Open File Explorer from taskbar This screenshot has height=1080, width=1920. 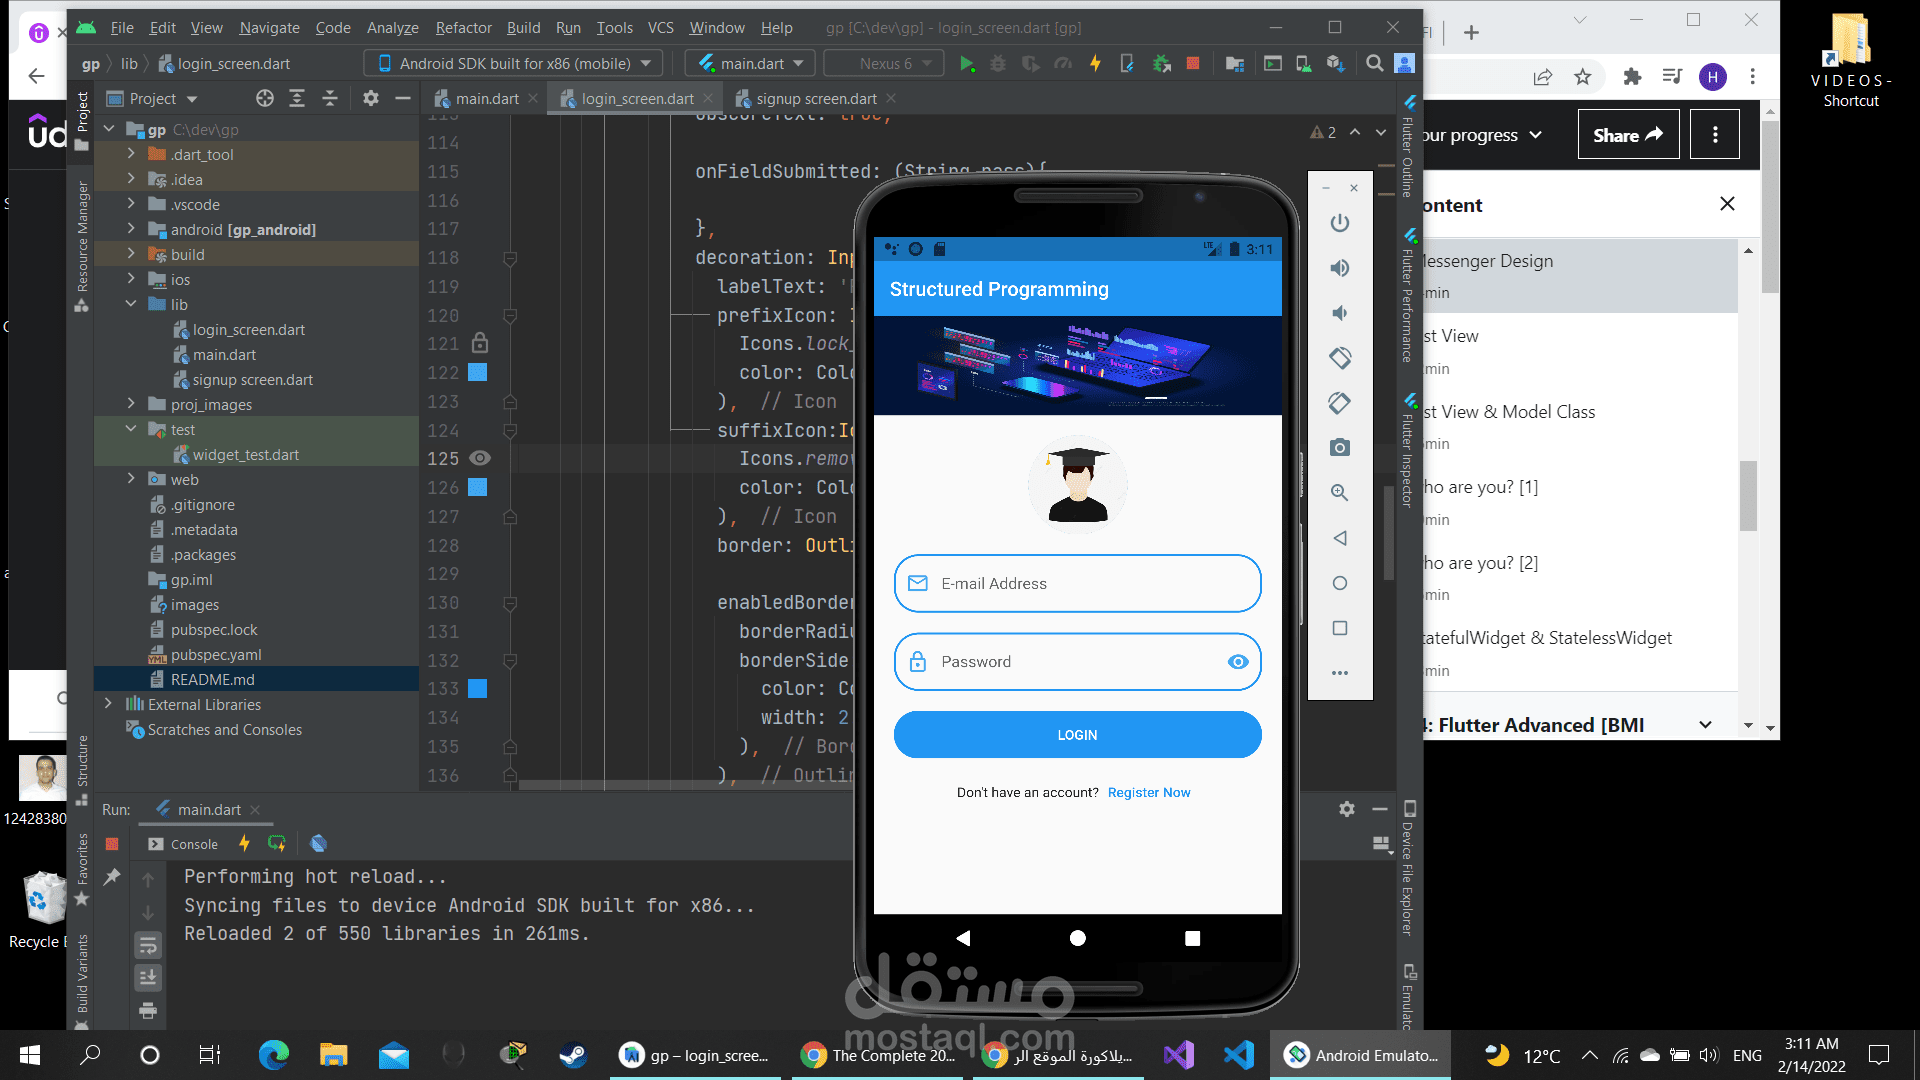pyautogui.click(x=333, y=1055)
